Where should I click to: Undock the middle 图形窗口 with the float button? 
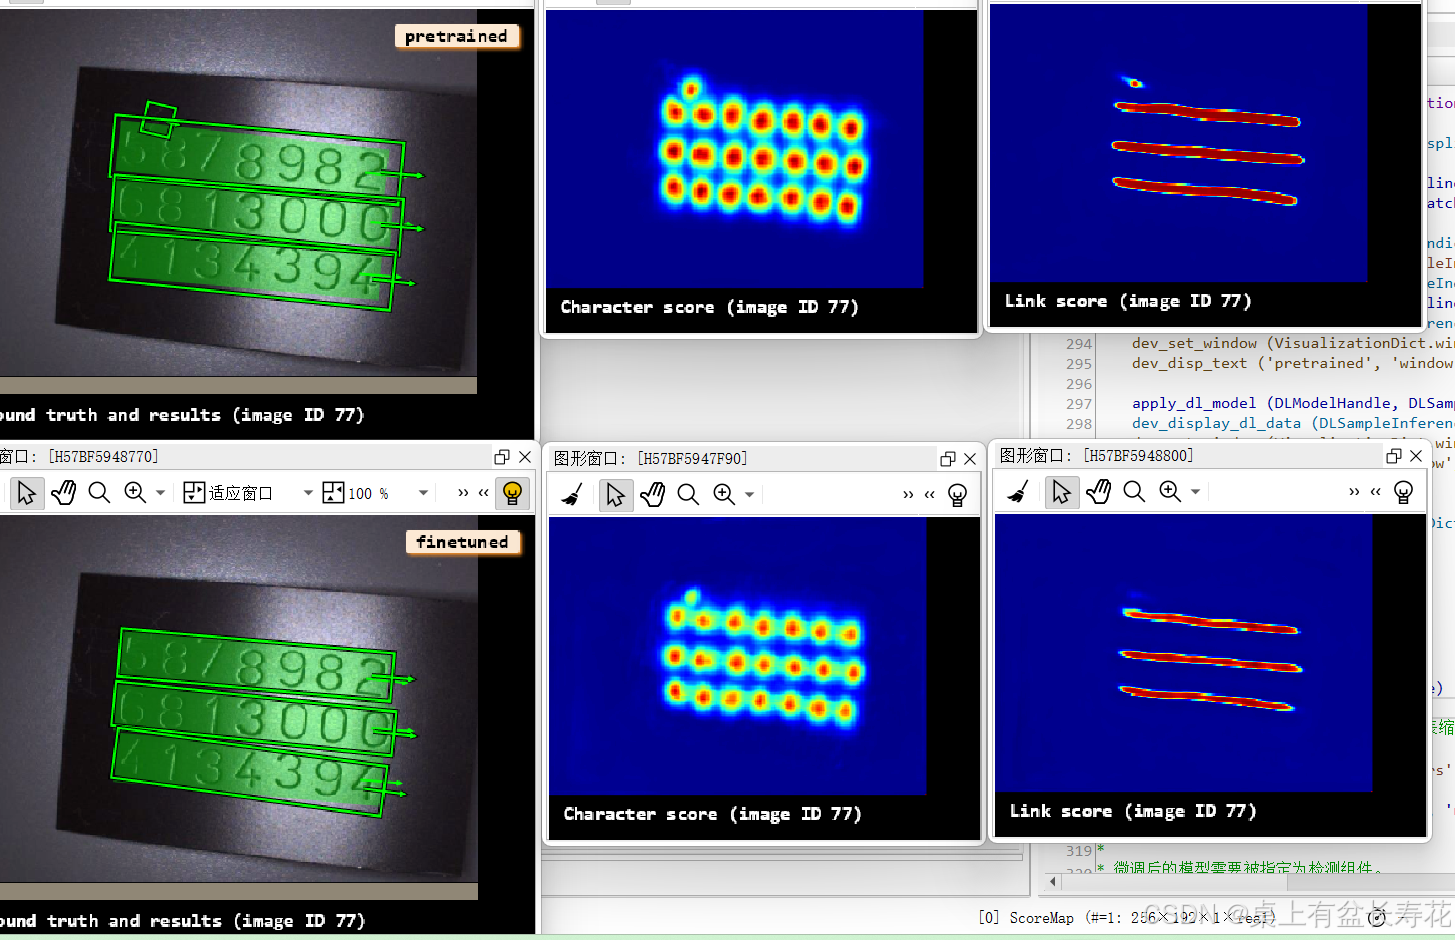point(946,457)
